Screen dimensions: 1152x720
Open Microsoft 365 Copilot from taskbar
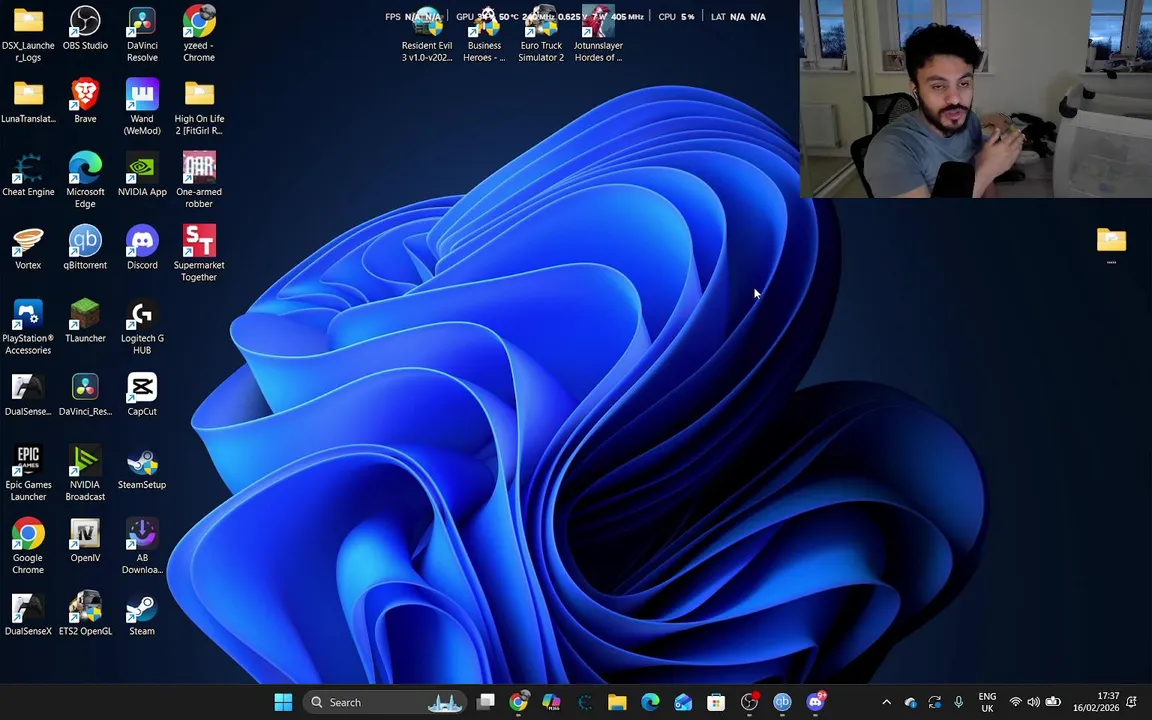(551, 702)
